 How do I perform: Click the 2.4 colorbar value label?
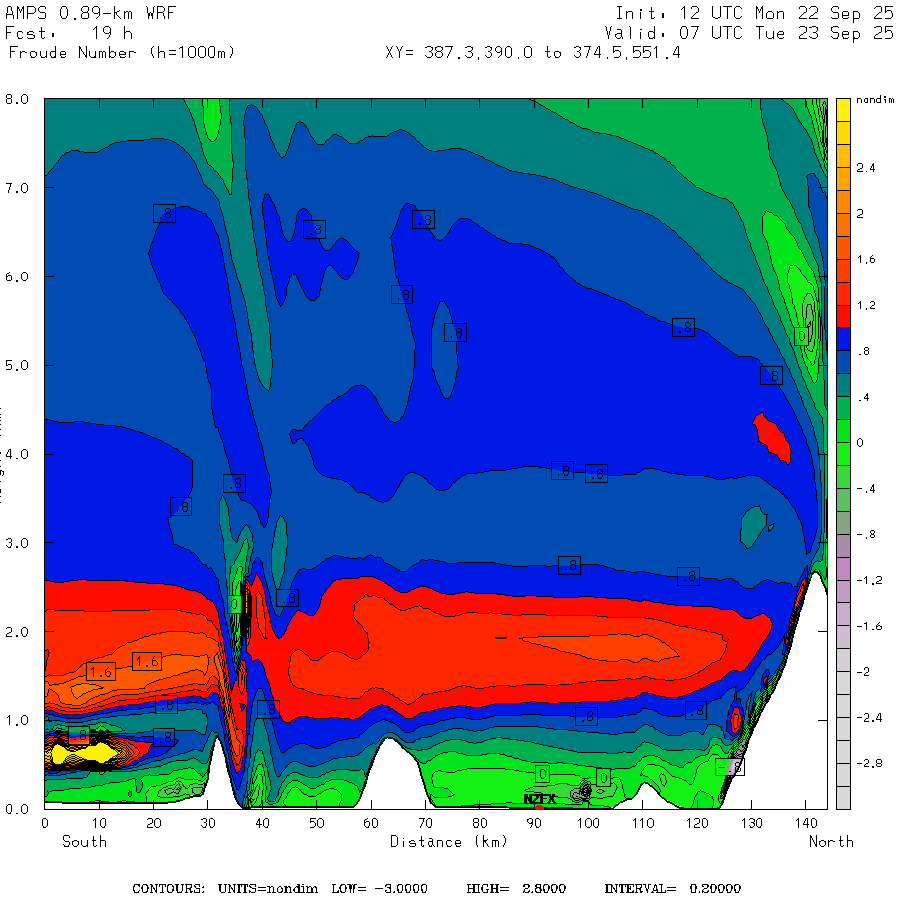866,168
